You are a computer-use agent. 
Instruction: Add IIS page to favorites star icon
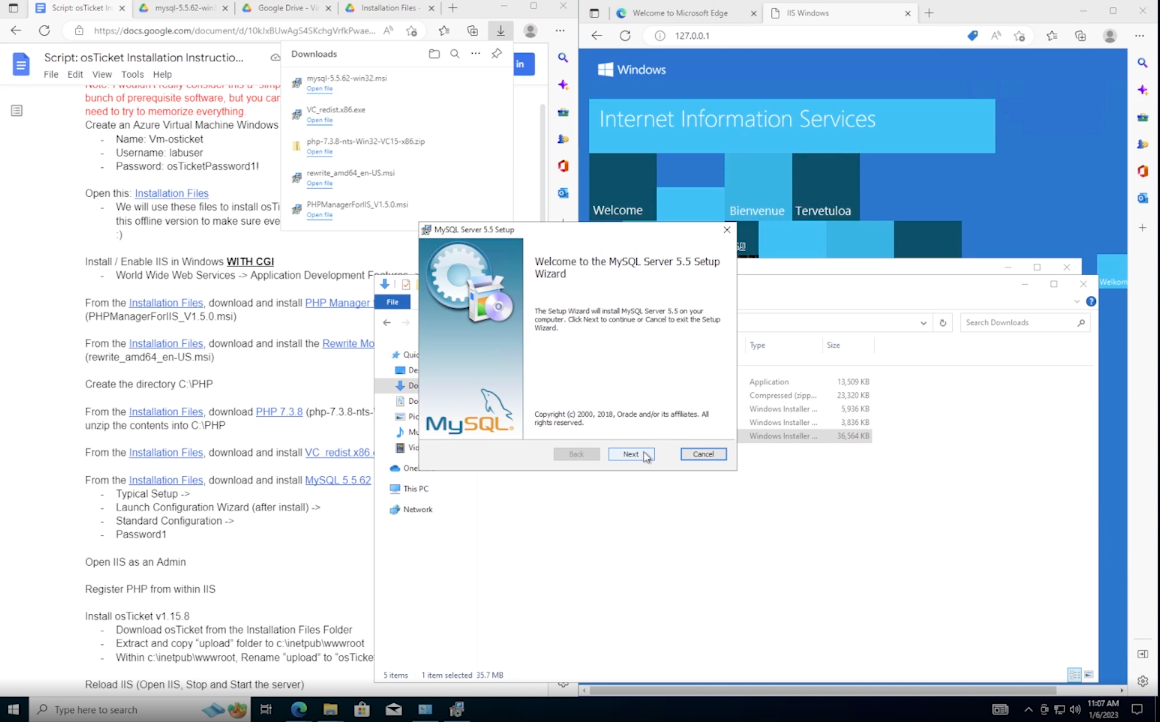coord(1020,36)
